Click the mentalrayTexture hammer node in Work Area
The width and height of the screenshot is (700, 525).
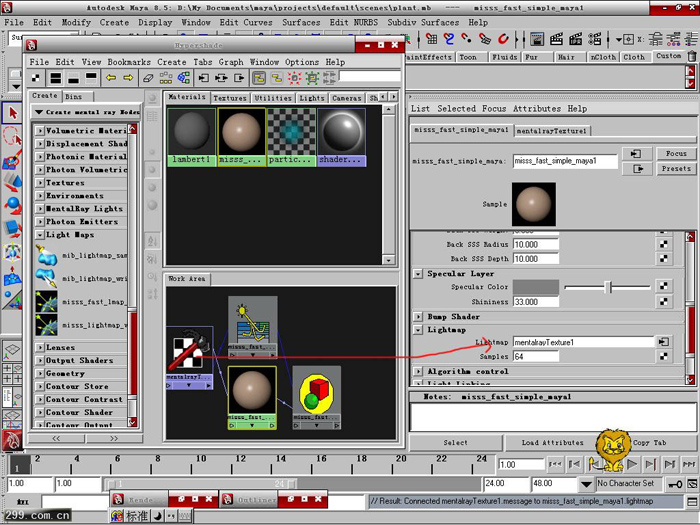[189, 357]
